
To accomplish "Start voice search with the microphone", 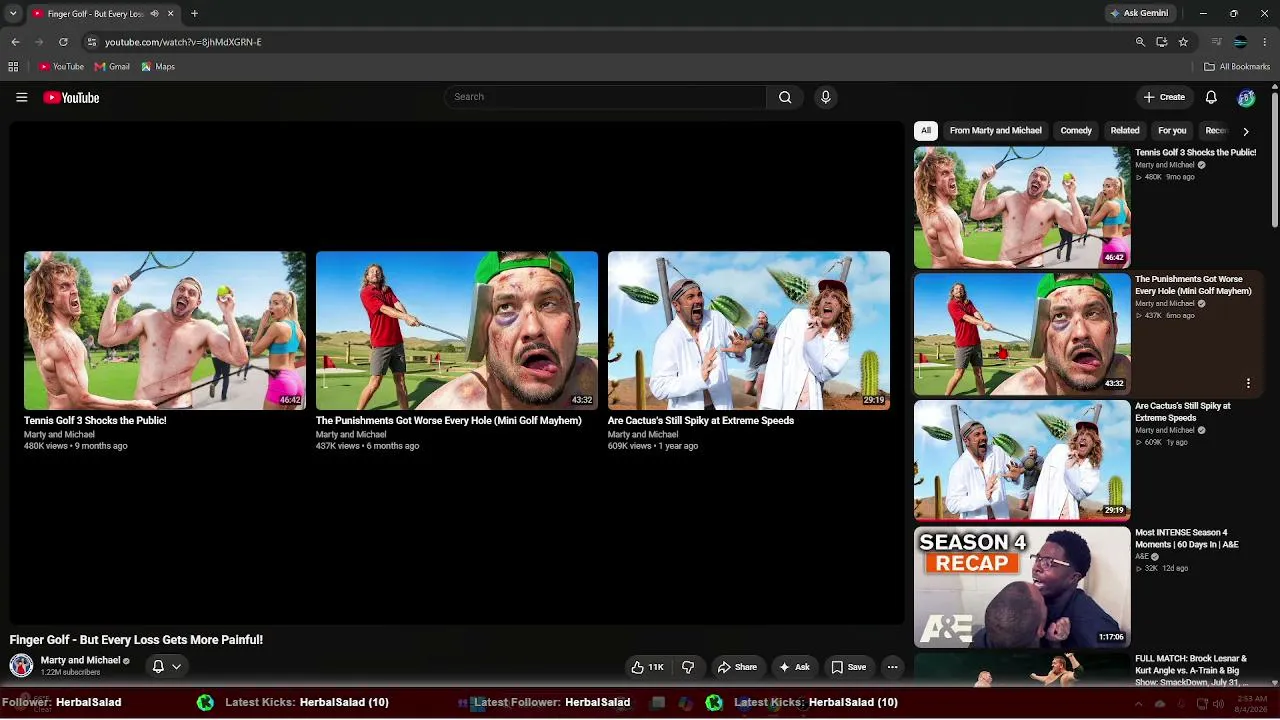I will click(x=825, y=97).
